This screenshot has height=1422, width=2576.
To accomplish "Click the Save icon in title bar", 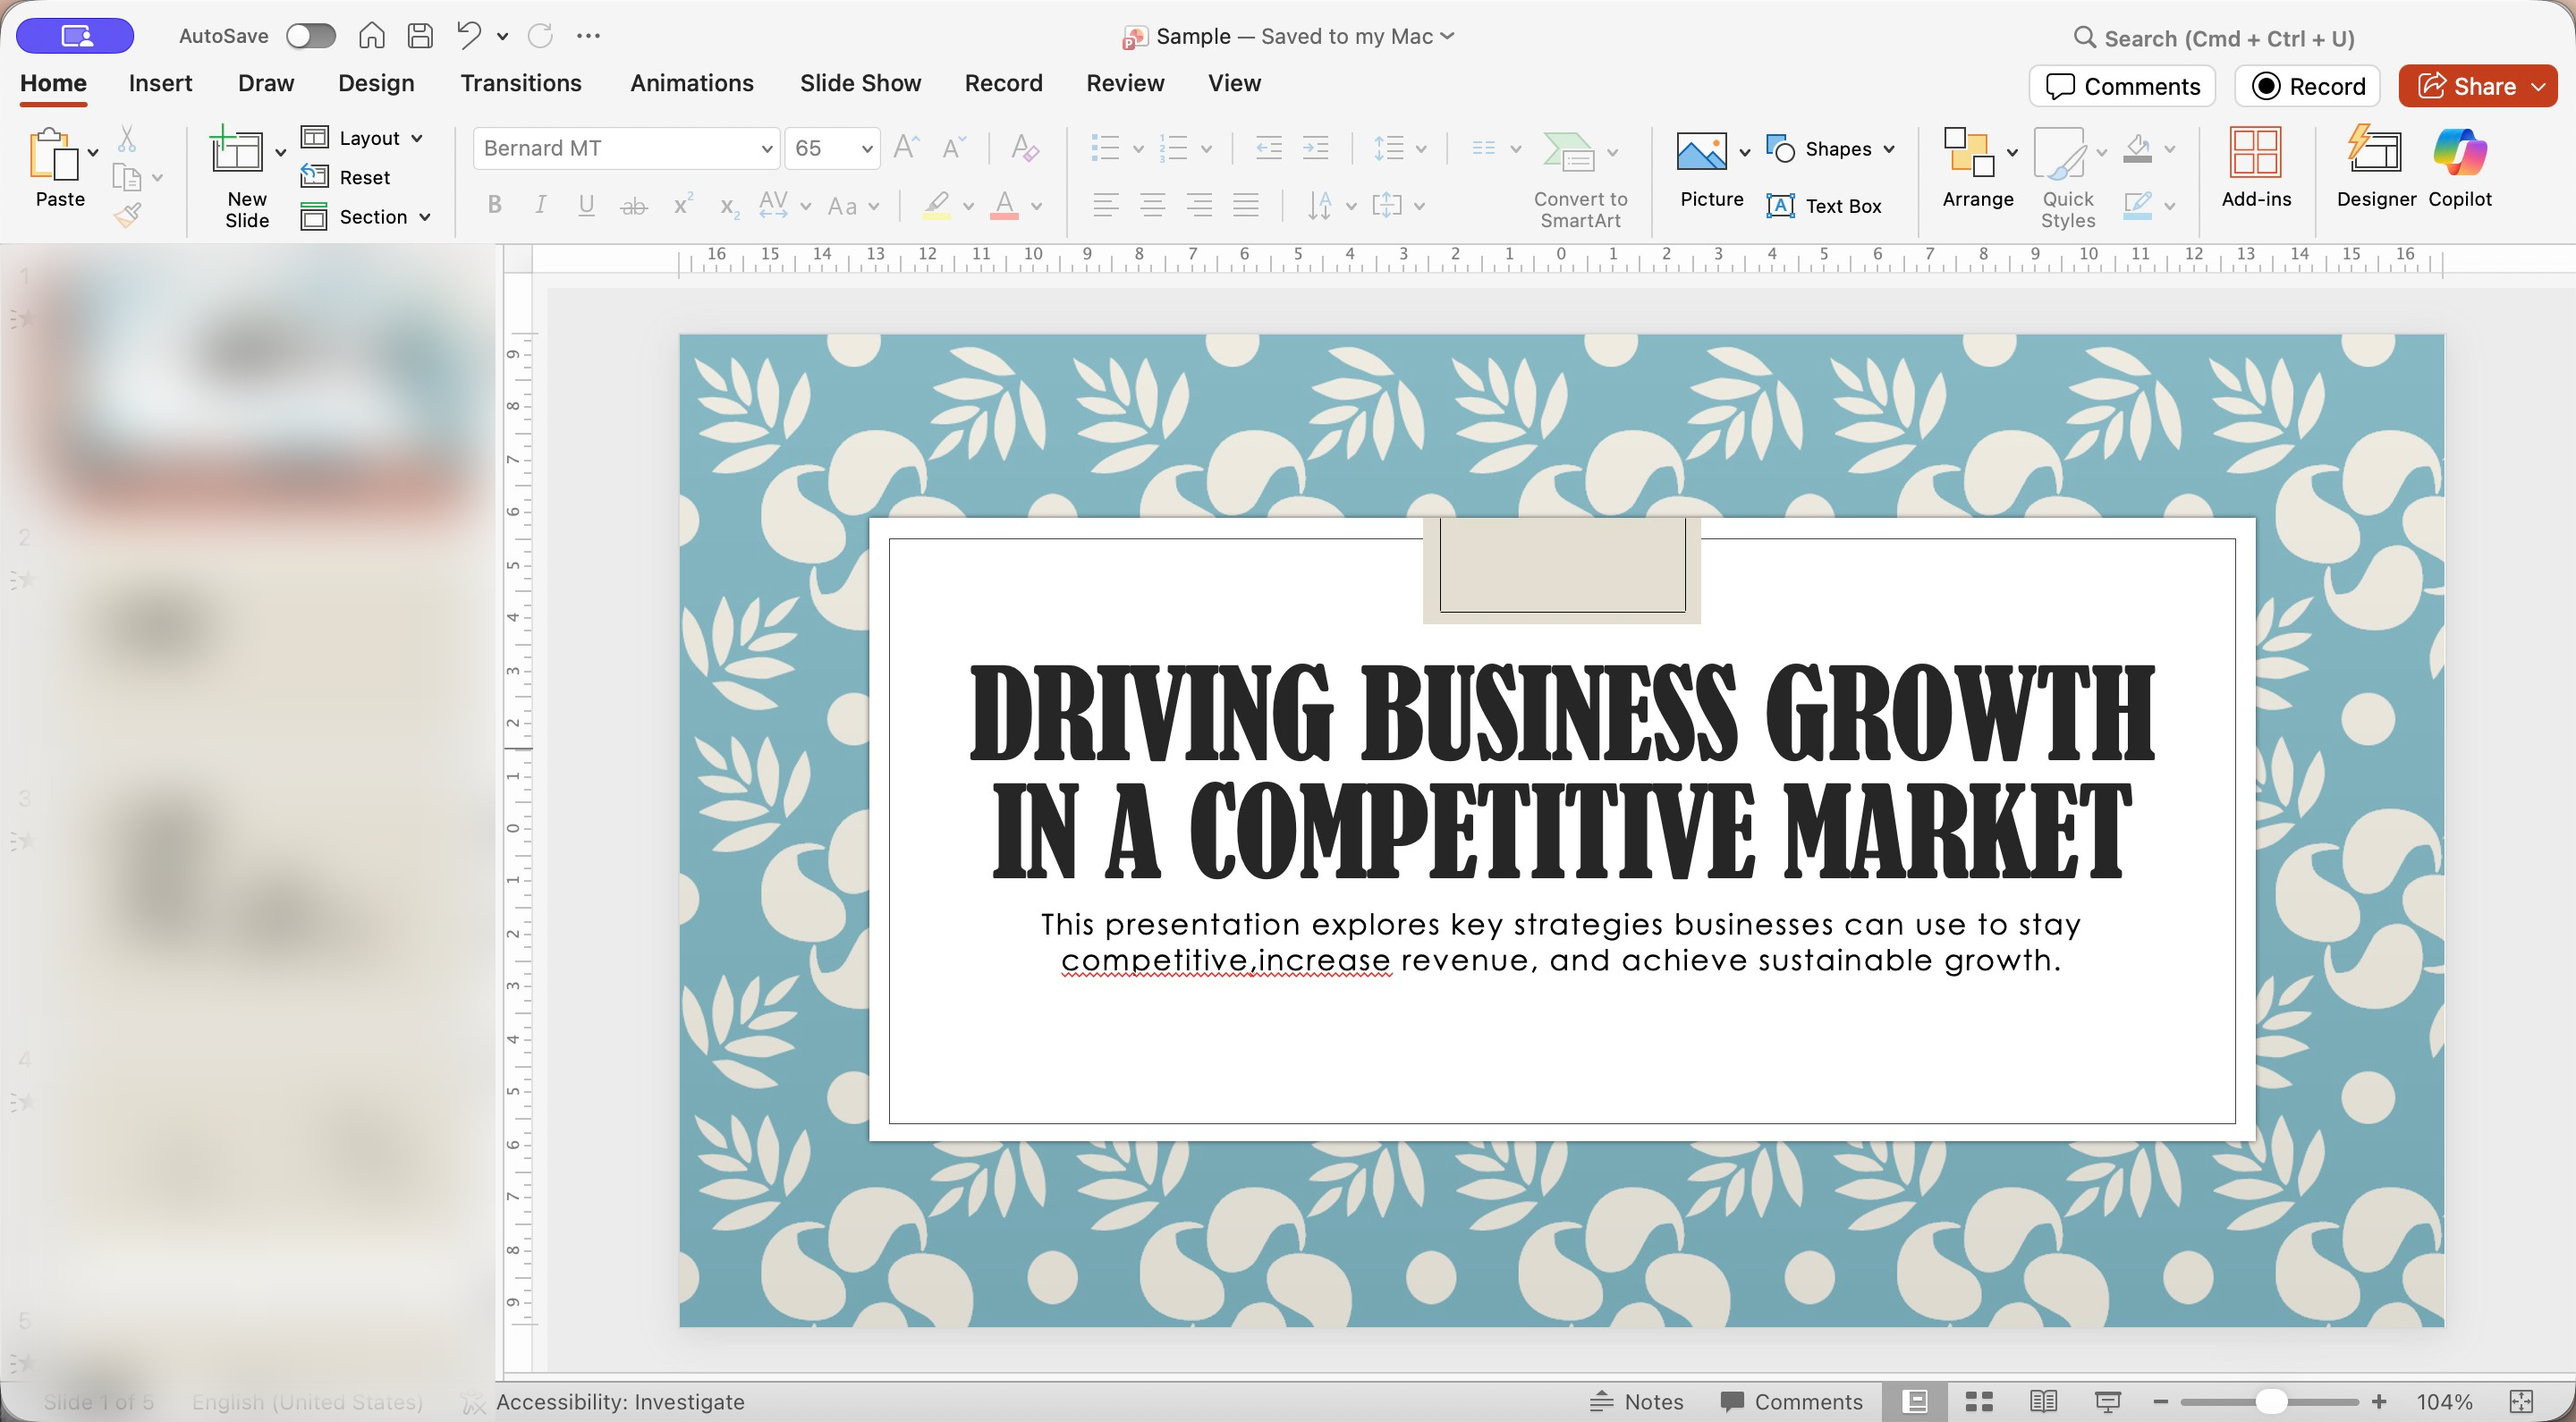I will click(421, 36).
